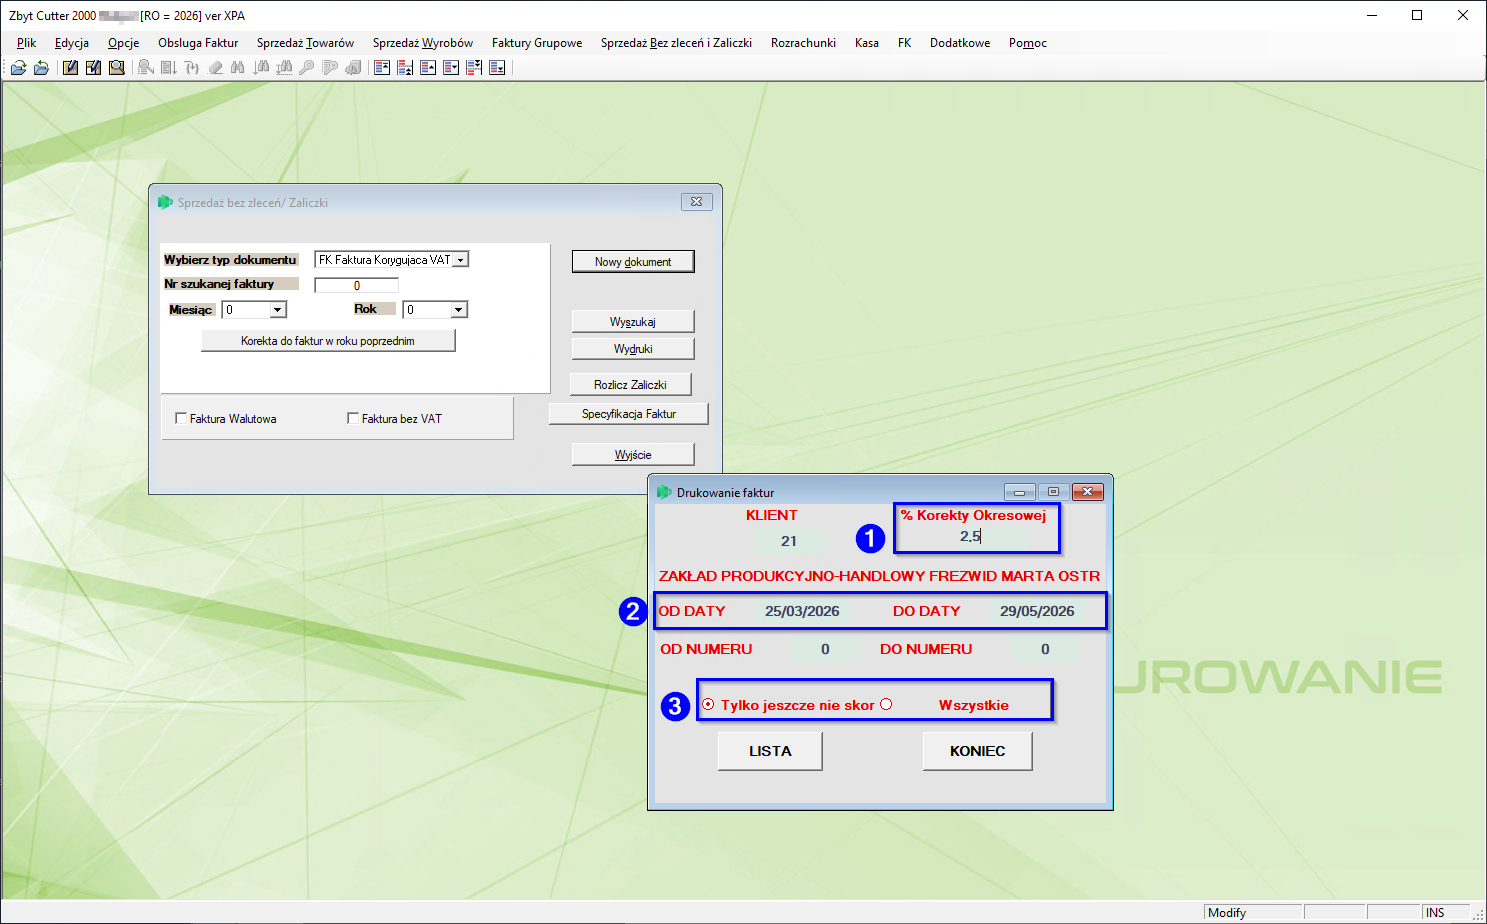Expand the Miesiąc dropdown

pyautogui.click(x=278, y=310)
